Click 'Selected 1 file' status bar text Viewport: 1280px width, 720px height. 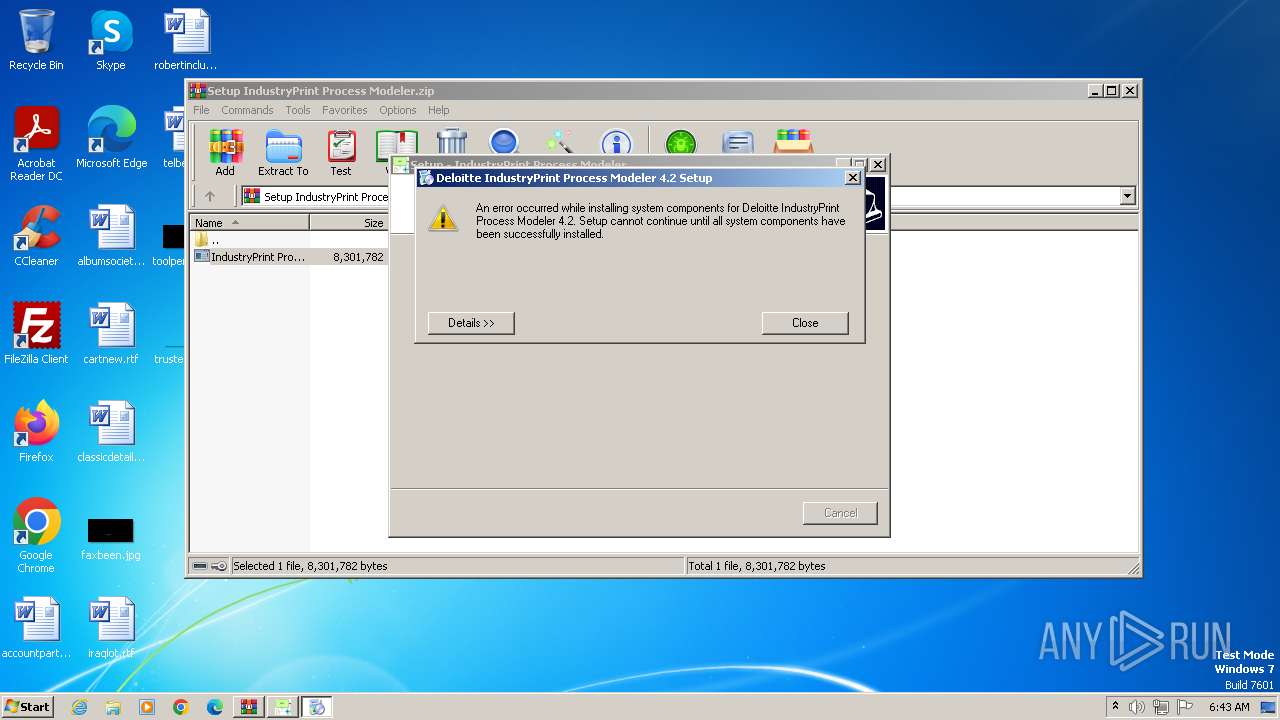coord(310,566)
